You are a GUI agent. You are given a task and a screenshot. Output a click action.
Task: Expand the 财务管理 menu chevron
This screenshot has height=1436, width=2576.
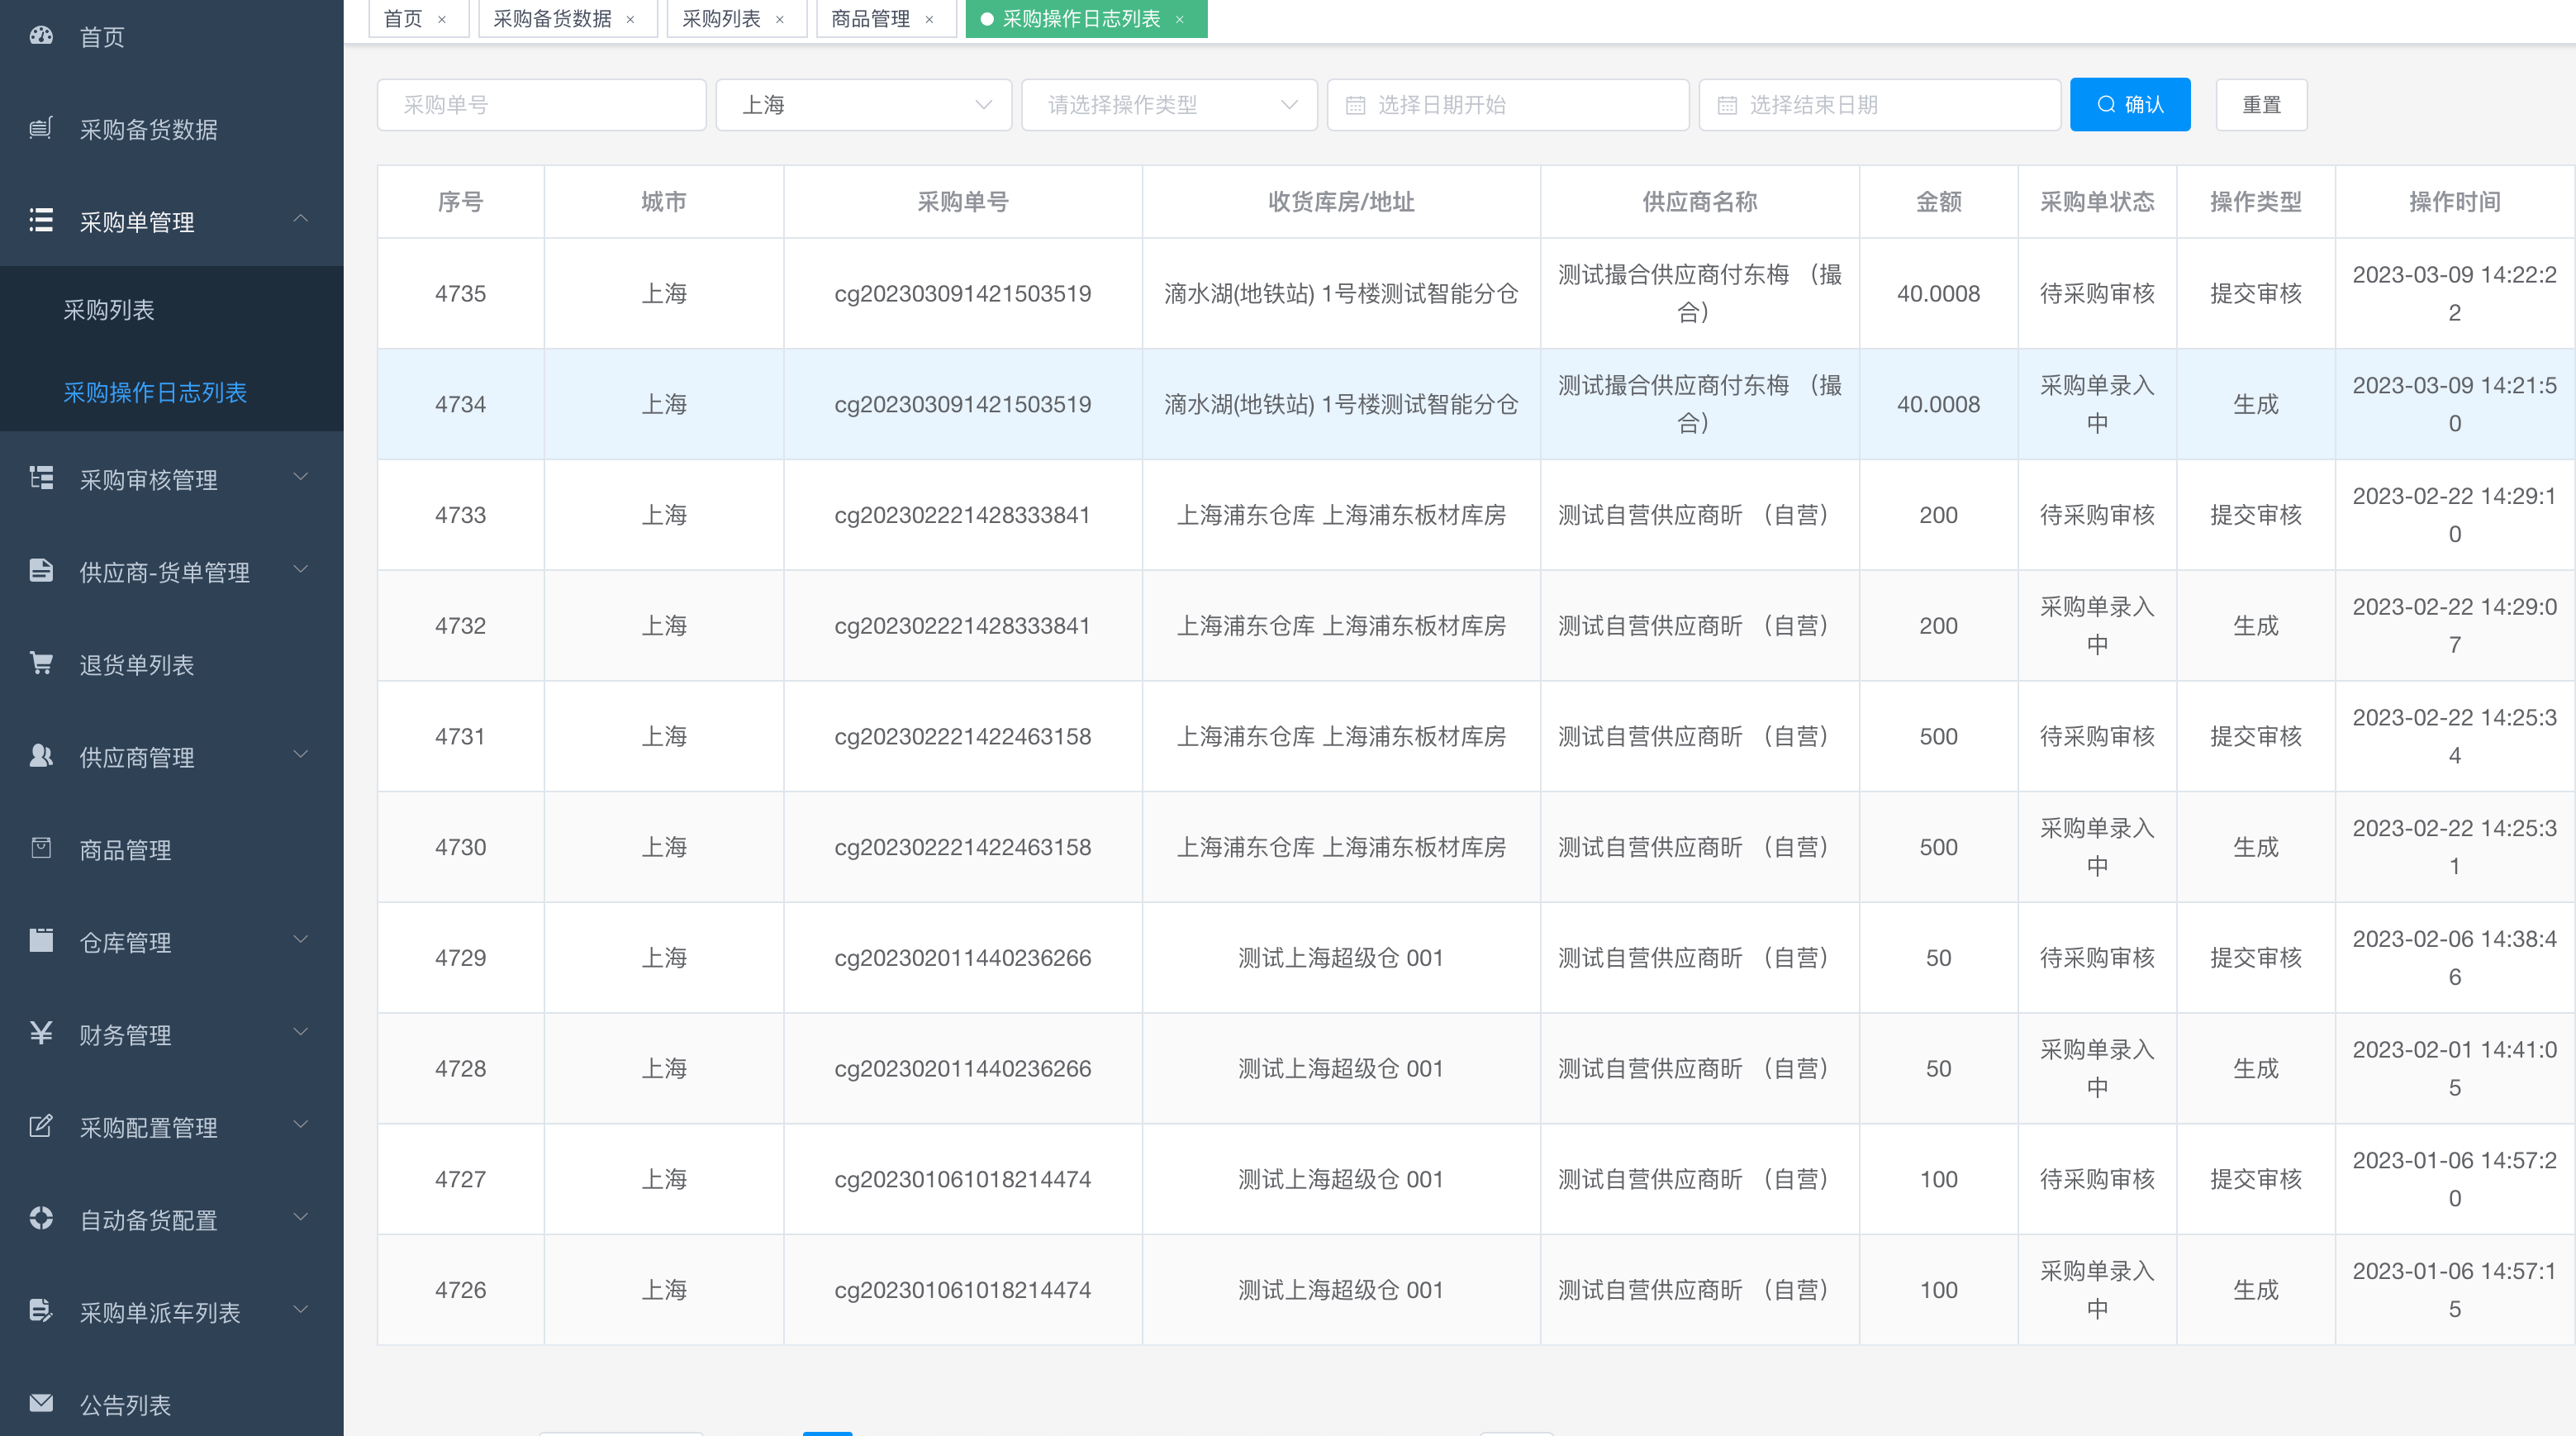click(x=300, y=1032)
